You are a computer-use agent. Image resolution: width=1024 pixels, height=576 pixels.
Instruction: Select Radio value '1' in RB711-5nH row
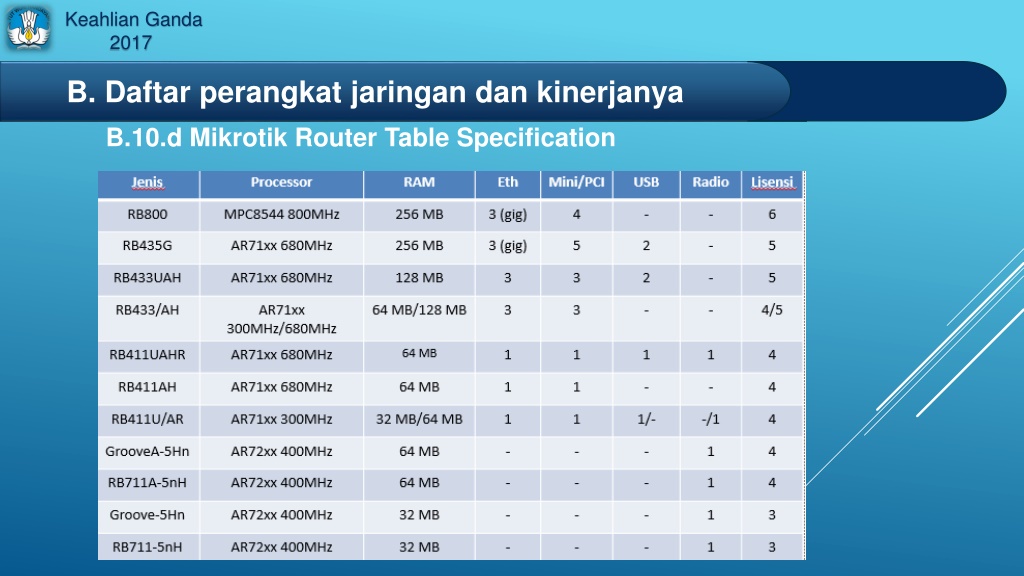point(711,547)
